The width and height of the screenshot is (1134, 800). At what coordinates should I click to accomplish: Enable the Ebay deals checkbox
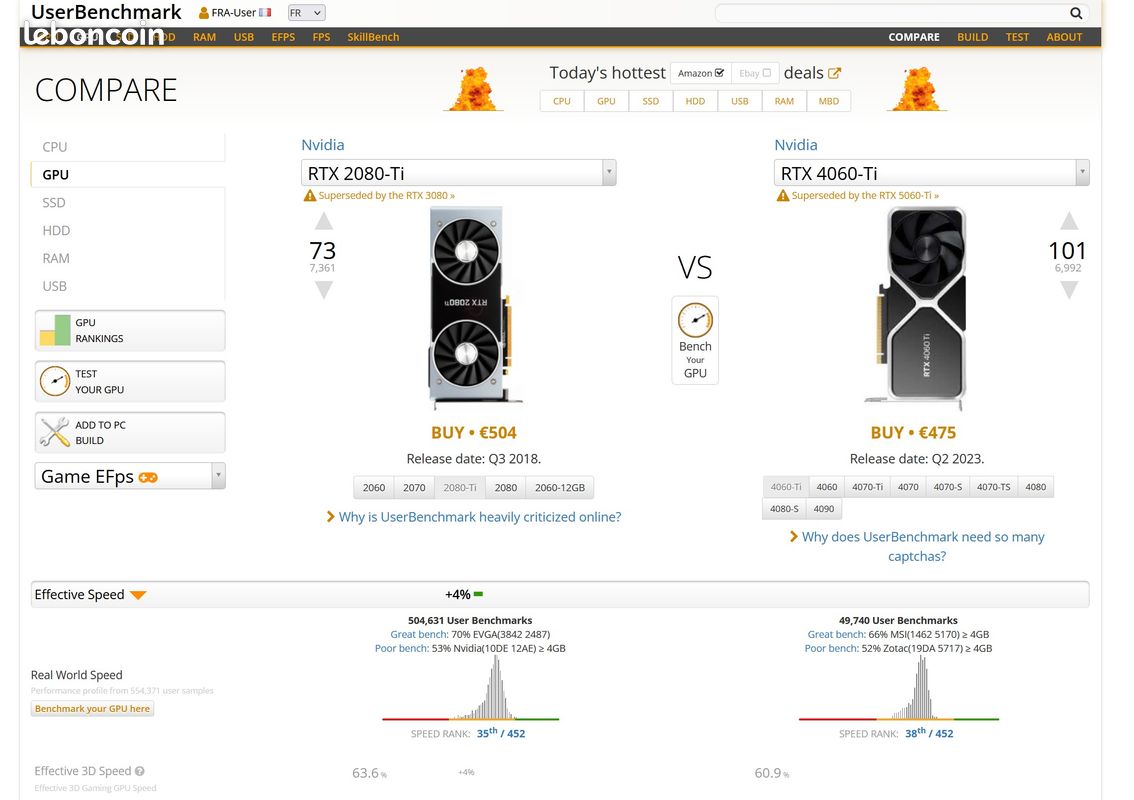(x=765, y=73)
